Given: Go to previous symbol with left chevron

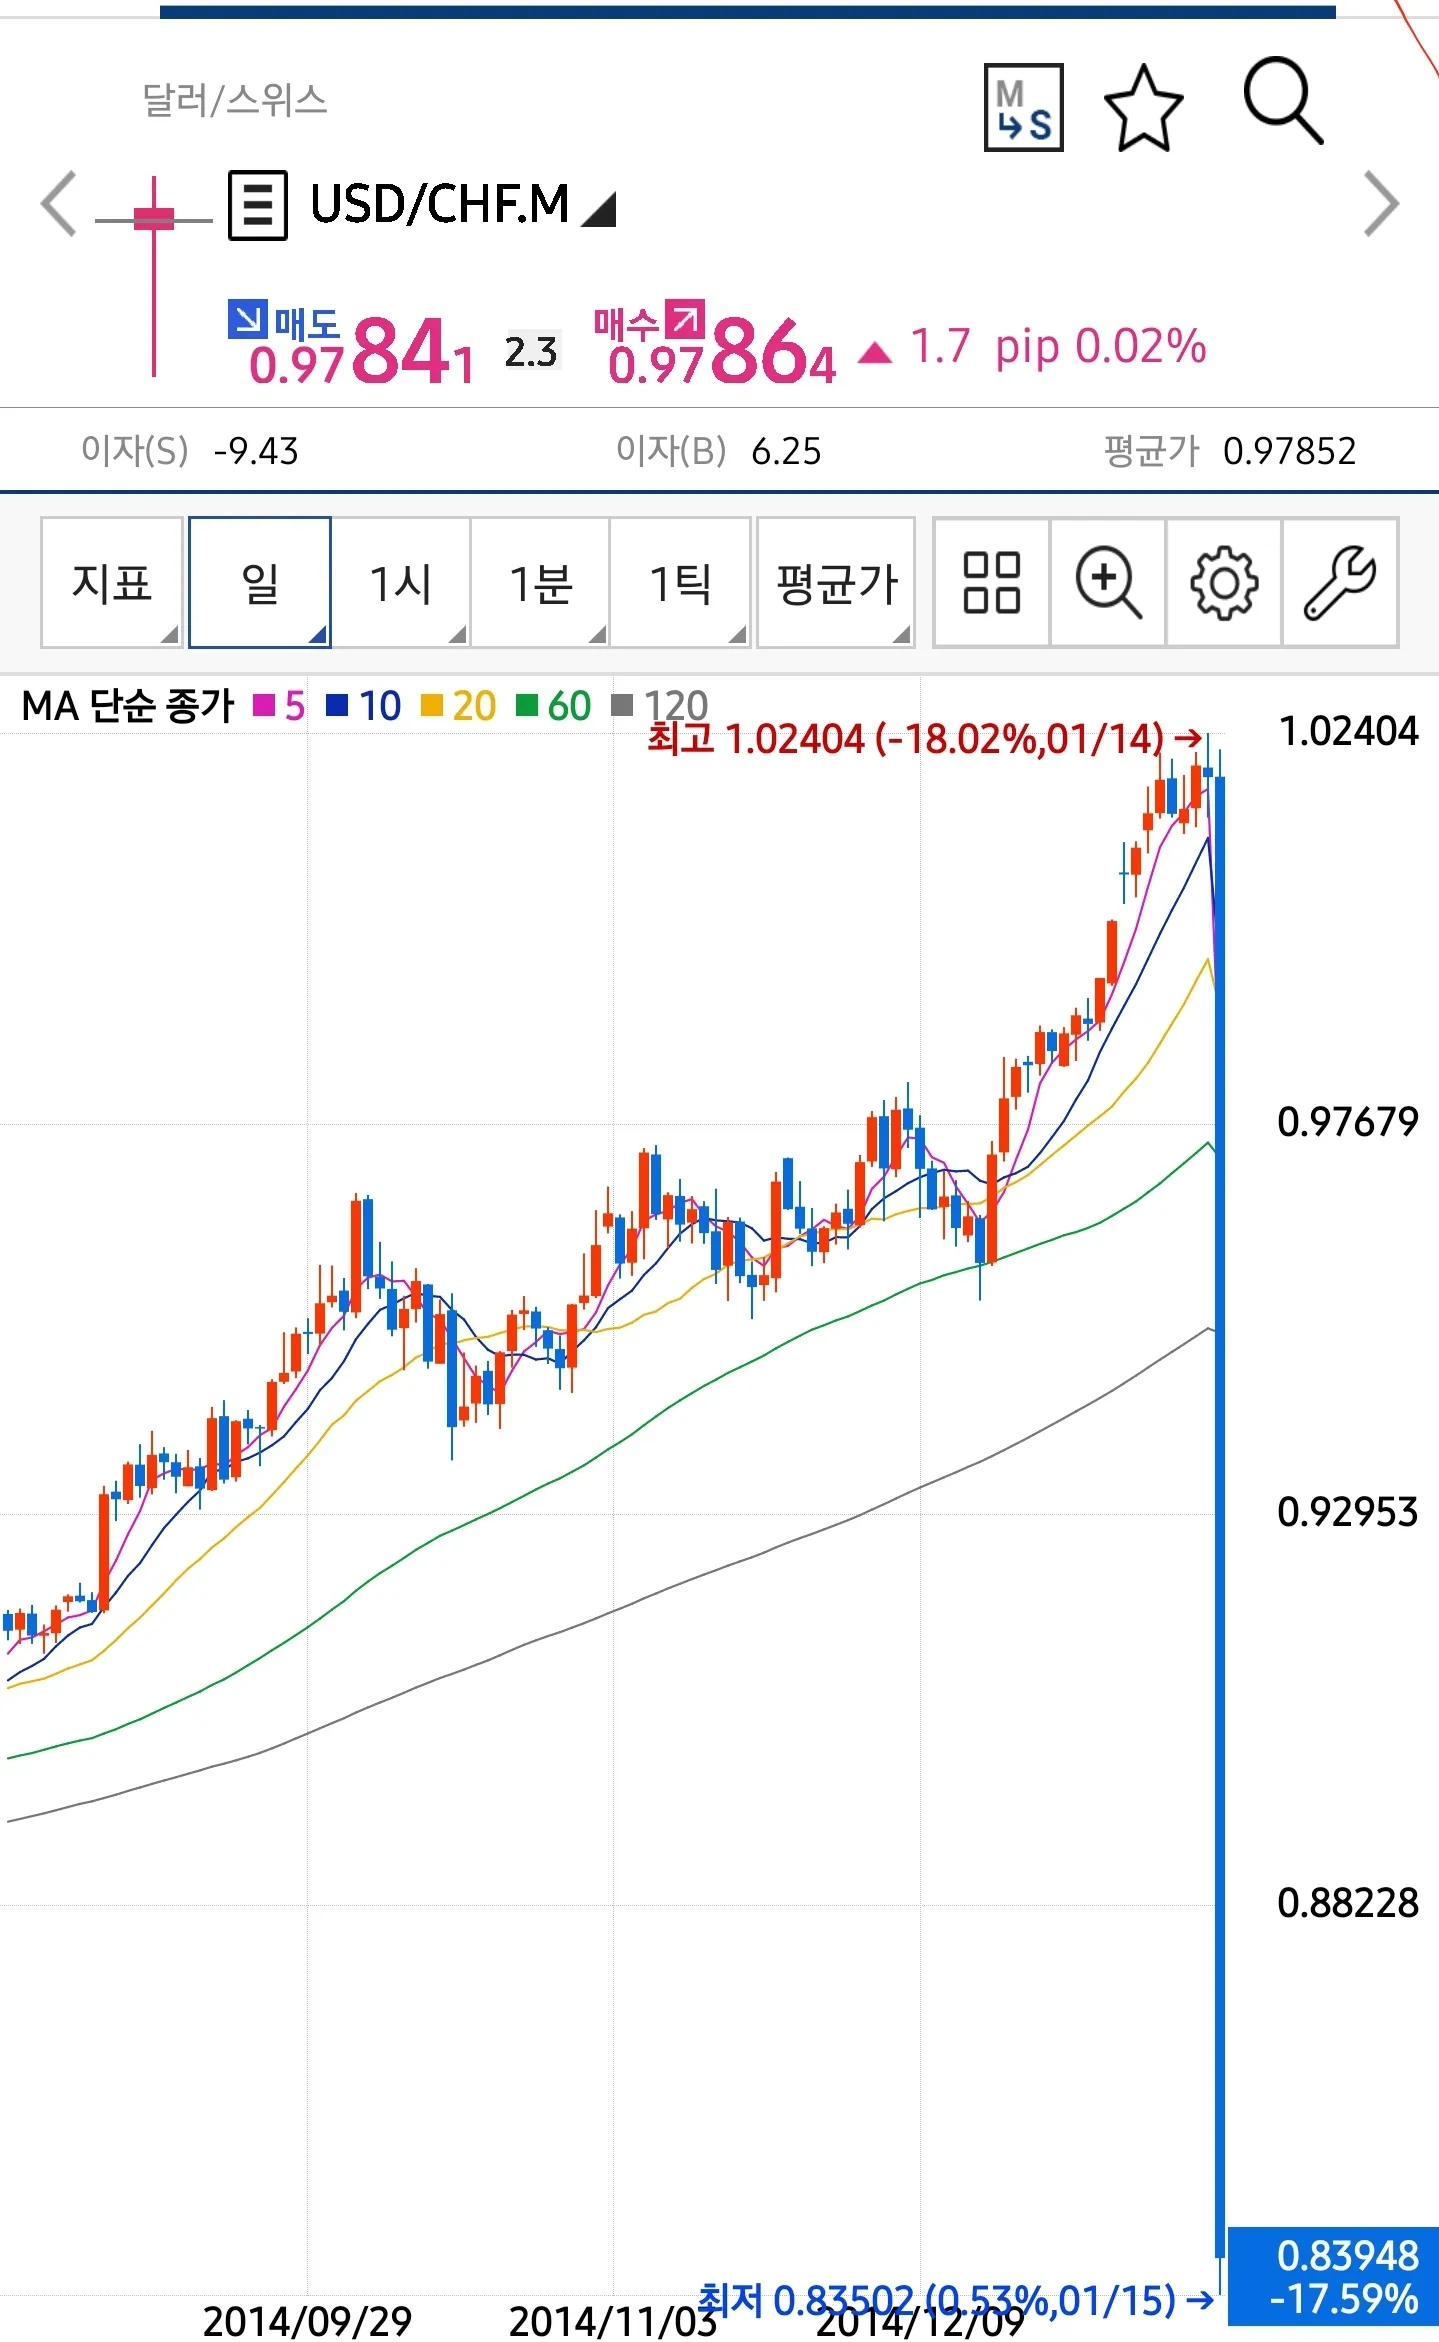Looking at the screenshot, I should (59, 204).
